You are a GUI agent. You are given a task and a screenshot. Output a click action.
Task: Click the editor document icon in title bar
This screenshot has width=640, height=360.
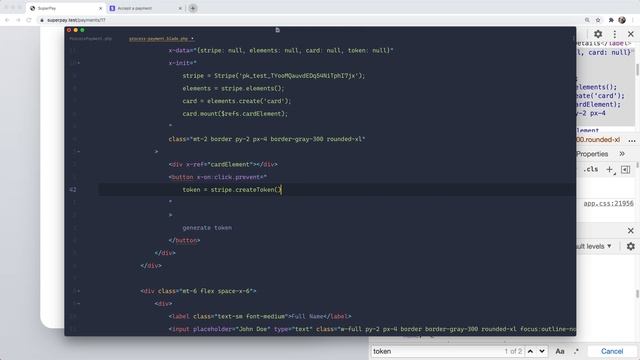[x=278, y=30]
